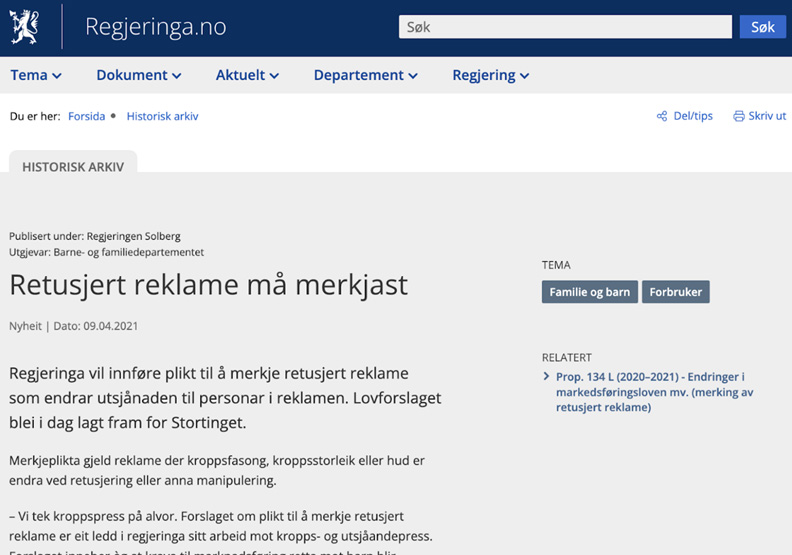Viewport: 792px width, 555px height.
Task: Click inside the Søk search field
Action: pyautogui.click(x=565, y=27)
